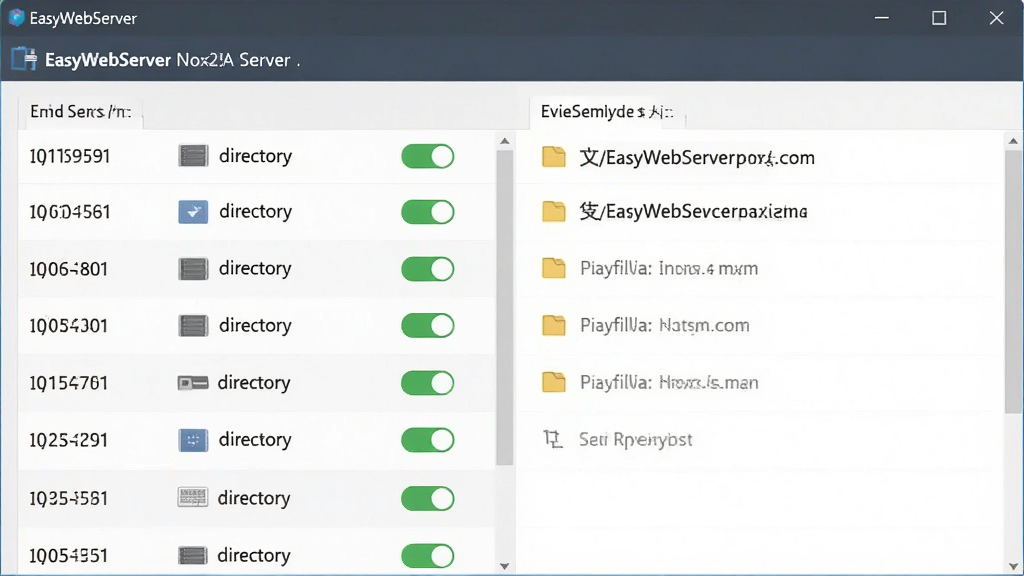
Task: Click the blue dotted icon in row 10254291
Action: (x=193, y=440)
